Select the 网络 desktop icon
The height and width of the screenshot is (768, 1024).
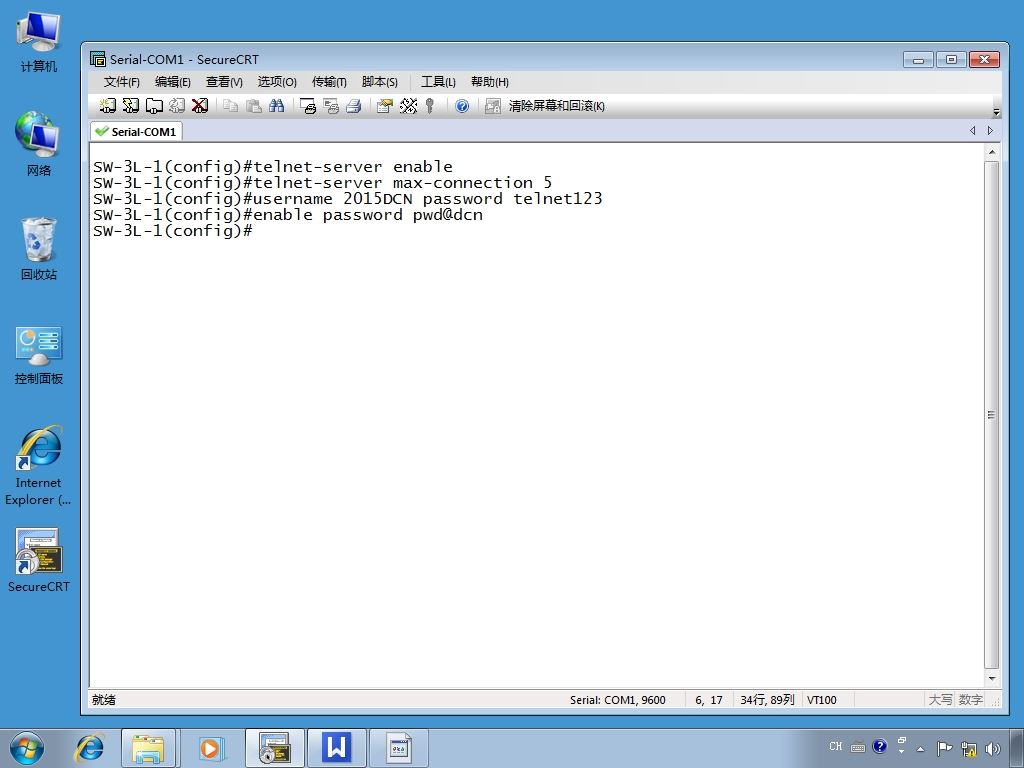point(39,144)
